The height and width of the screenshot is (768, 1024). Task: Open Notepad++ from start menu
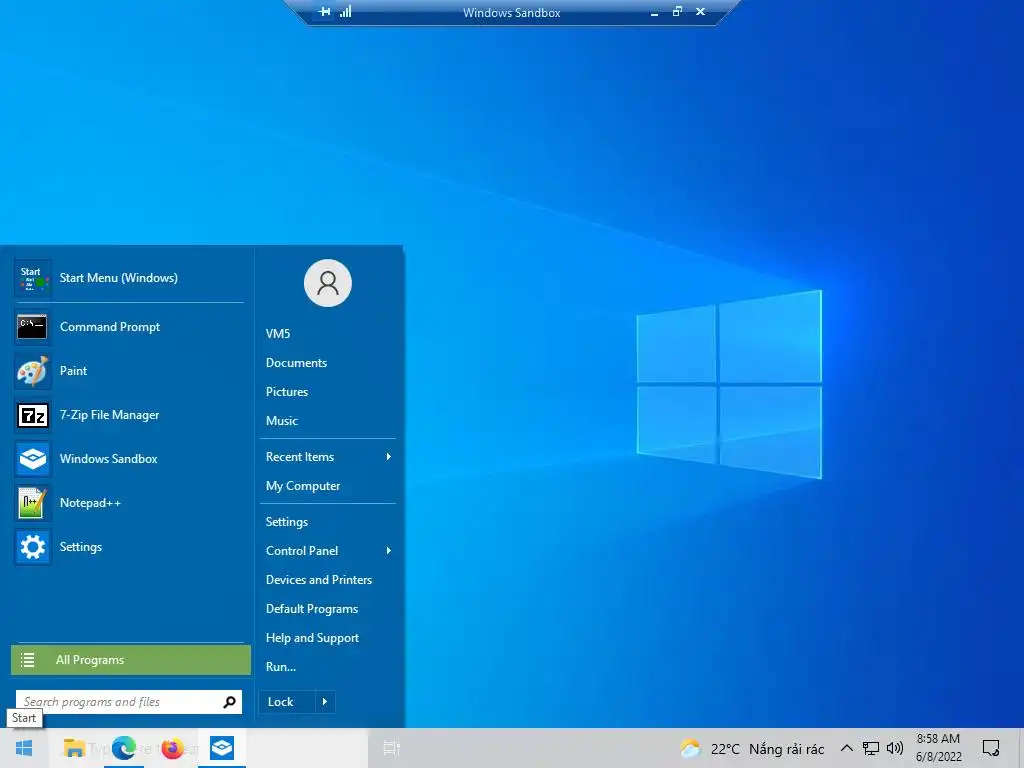[x=129, y=503]
